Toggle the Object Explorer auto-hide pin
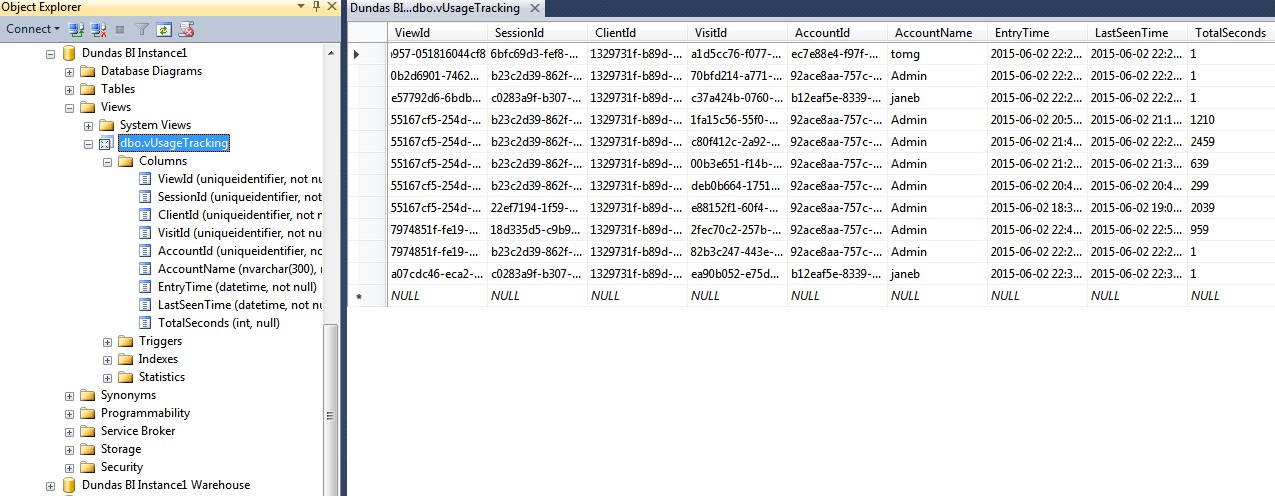 (x=316, y=7)
